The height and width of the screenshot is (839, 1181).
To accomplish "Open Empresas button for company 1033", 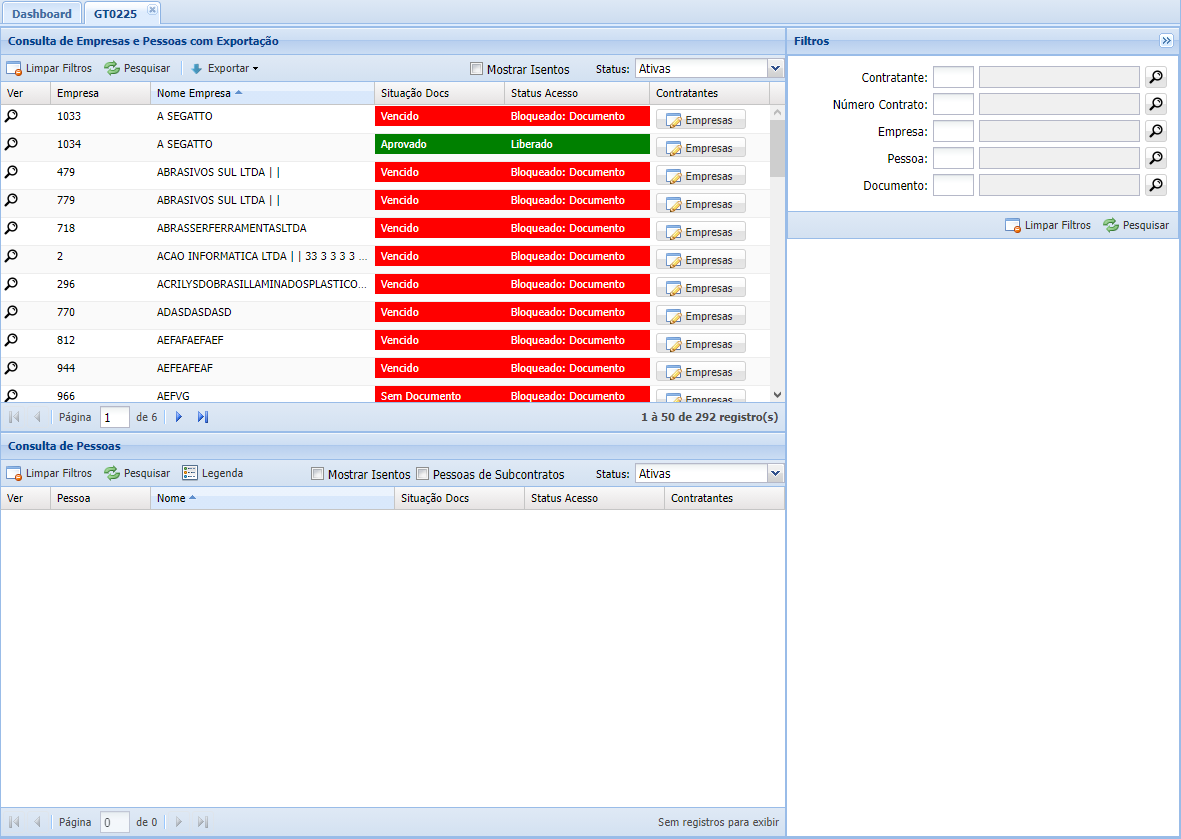I will (700, 120).
